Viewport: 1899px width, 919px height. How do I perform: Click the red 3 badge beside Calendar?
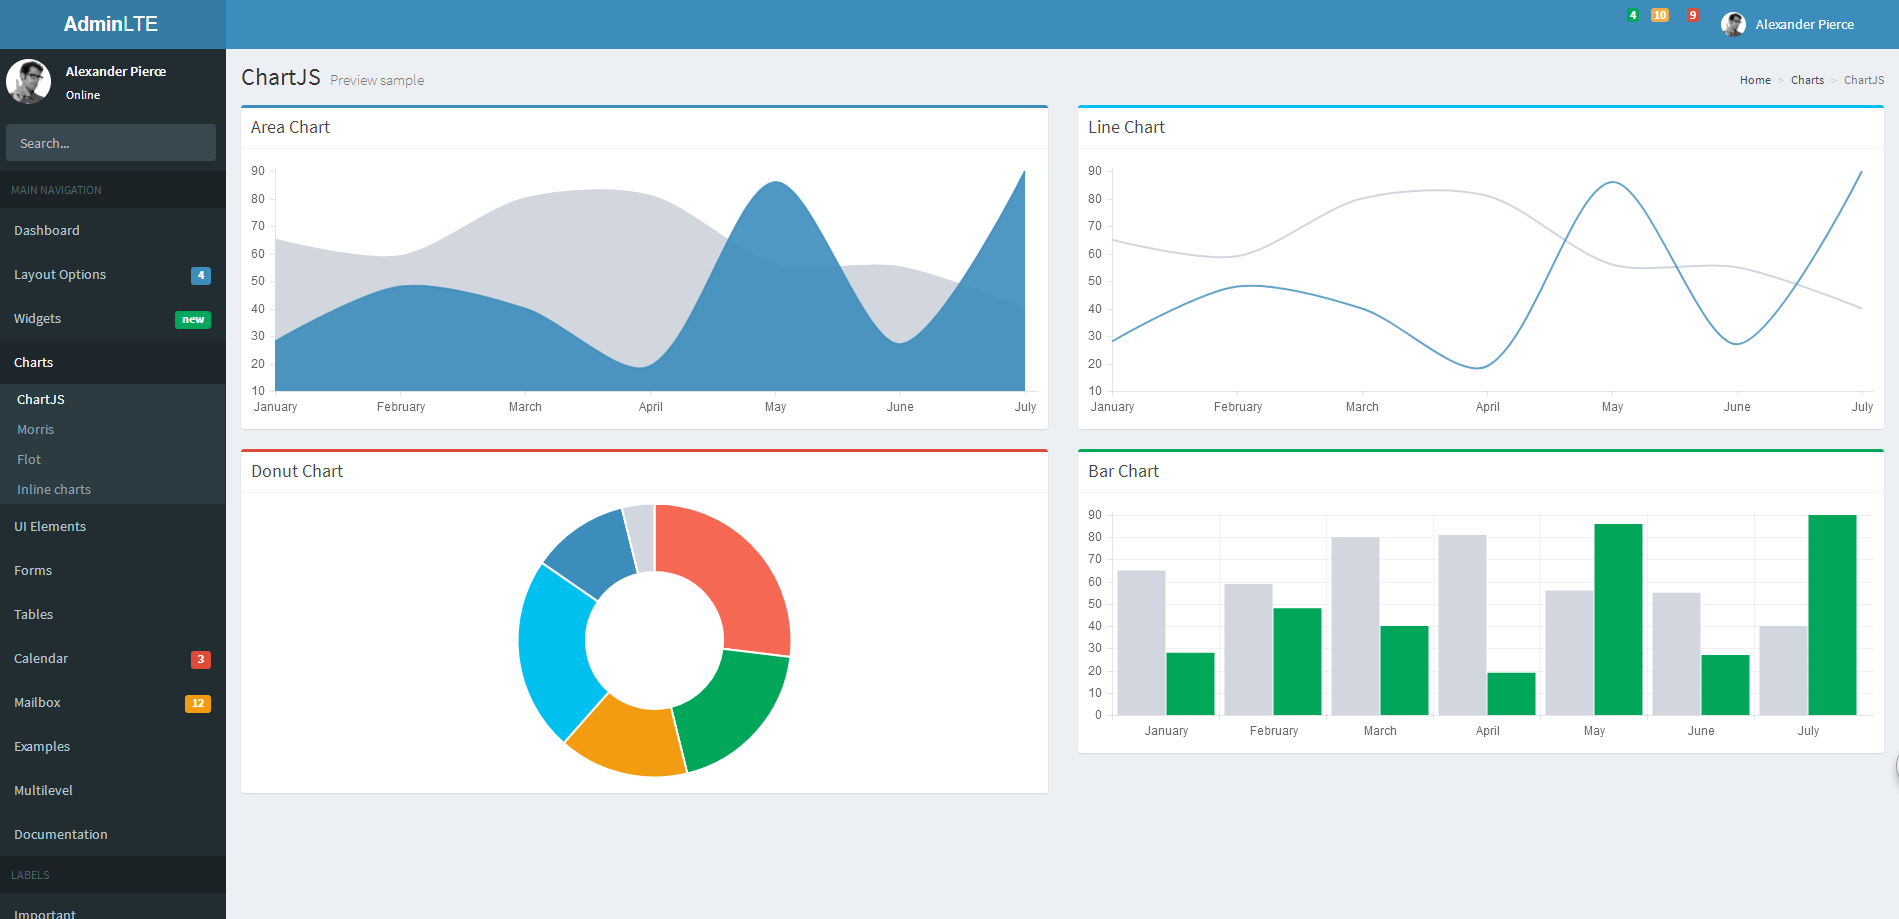click(201, 659)
